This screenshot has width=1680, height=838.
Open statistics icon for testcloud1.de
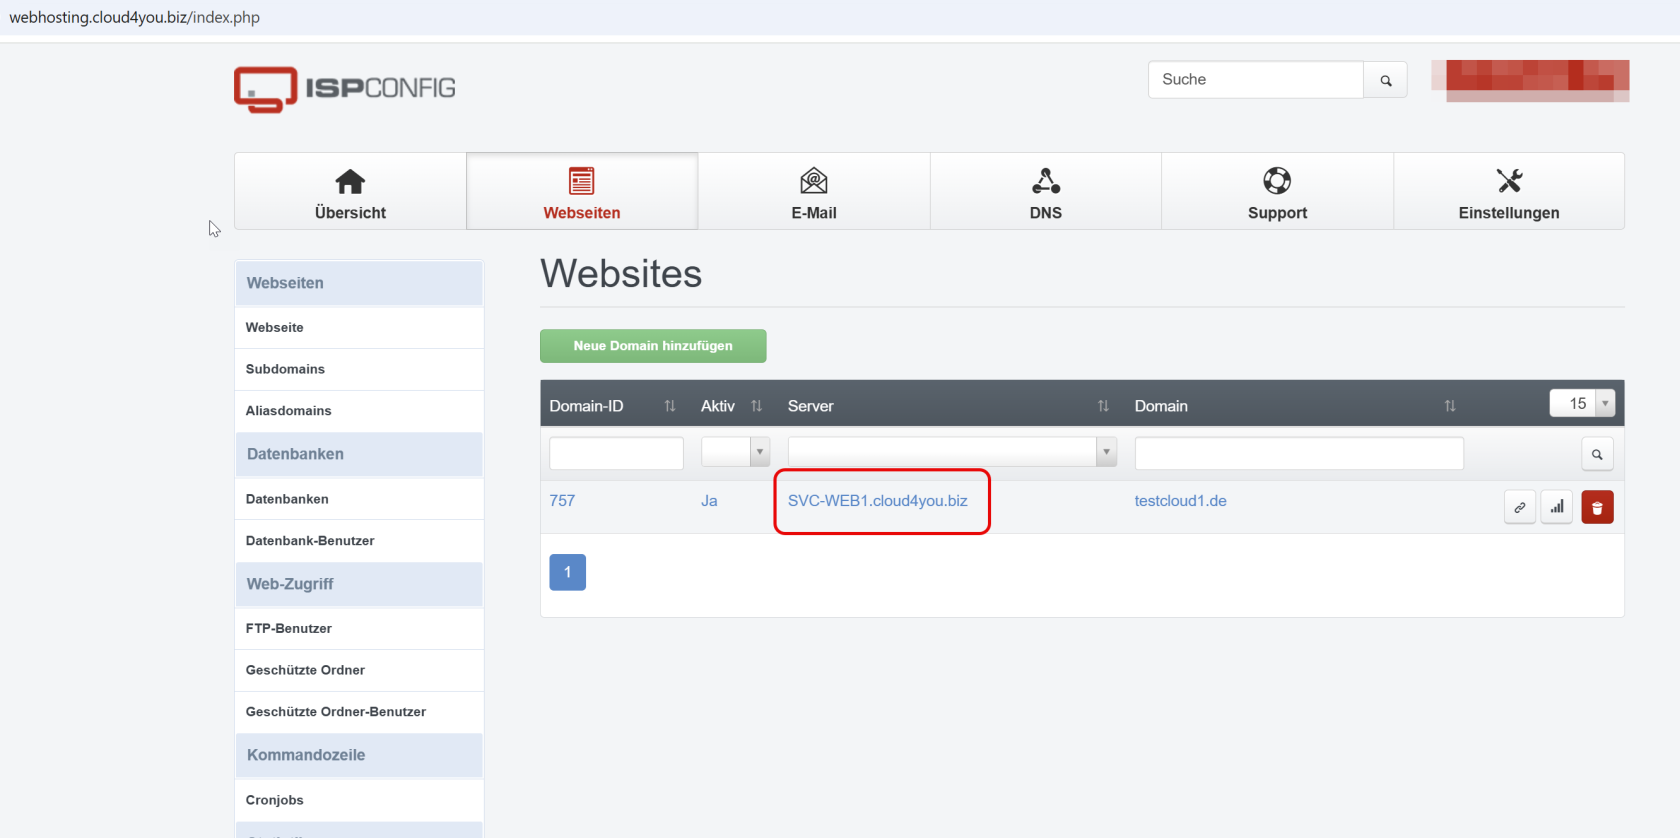(1557, 508)
